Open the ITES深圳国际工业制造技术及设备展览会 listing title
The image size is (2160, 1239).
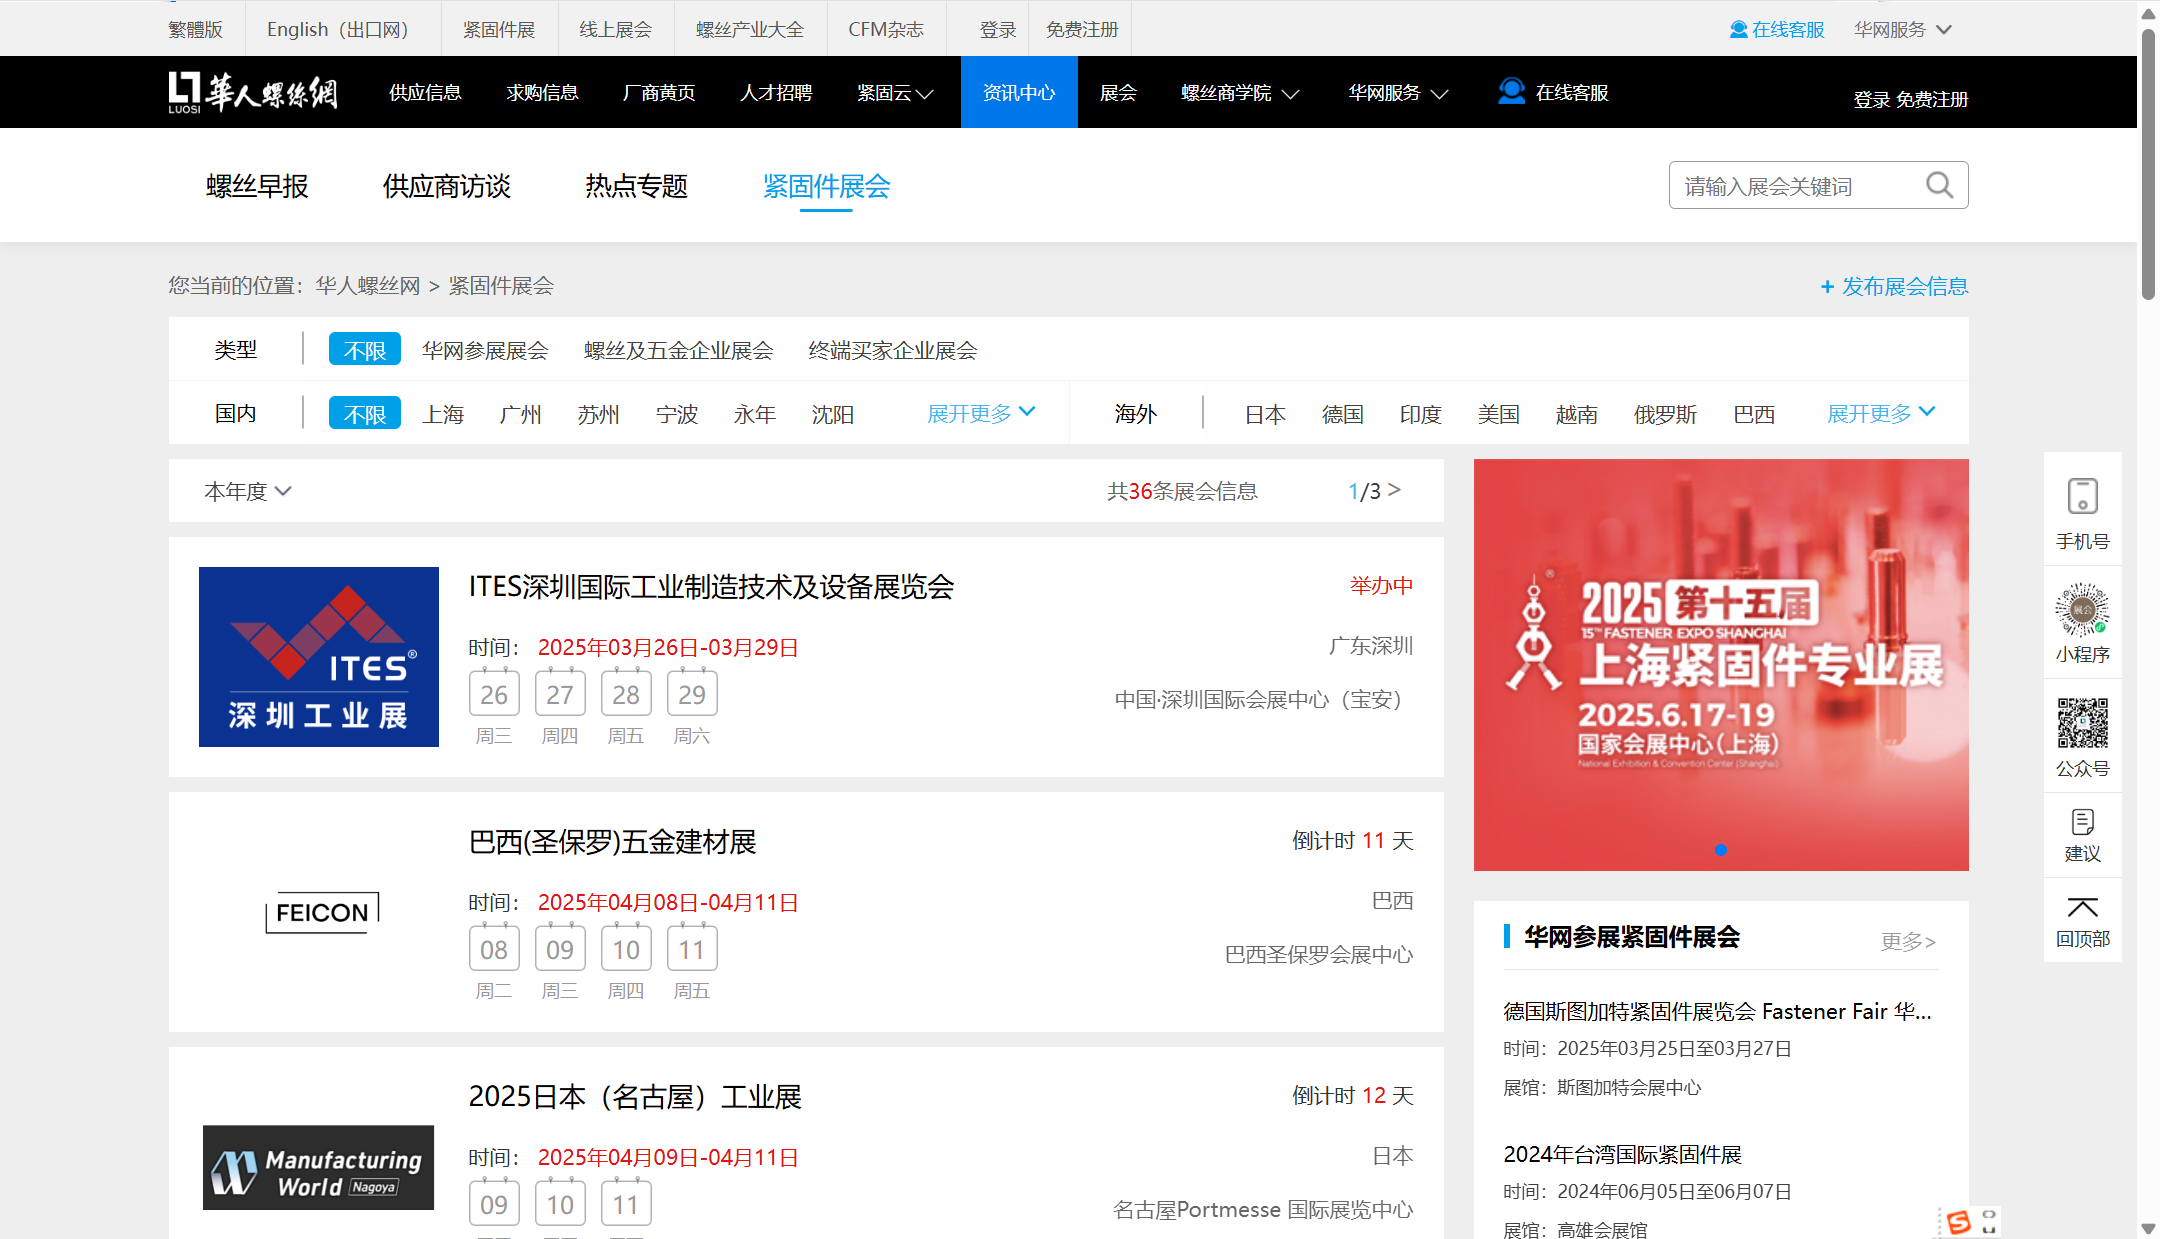(711, 587)
